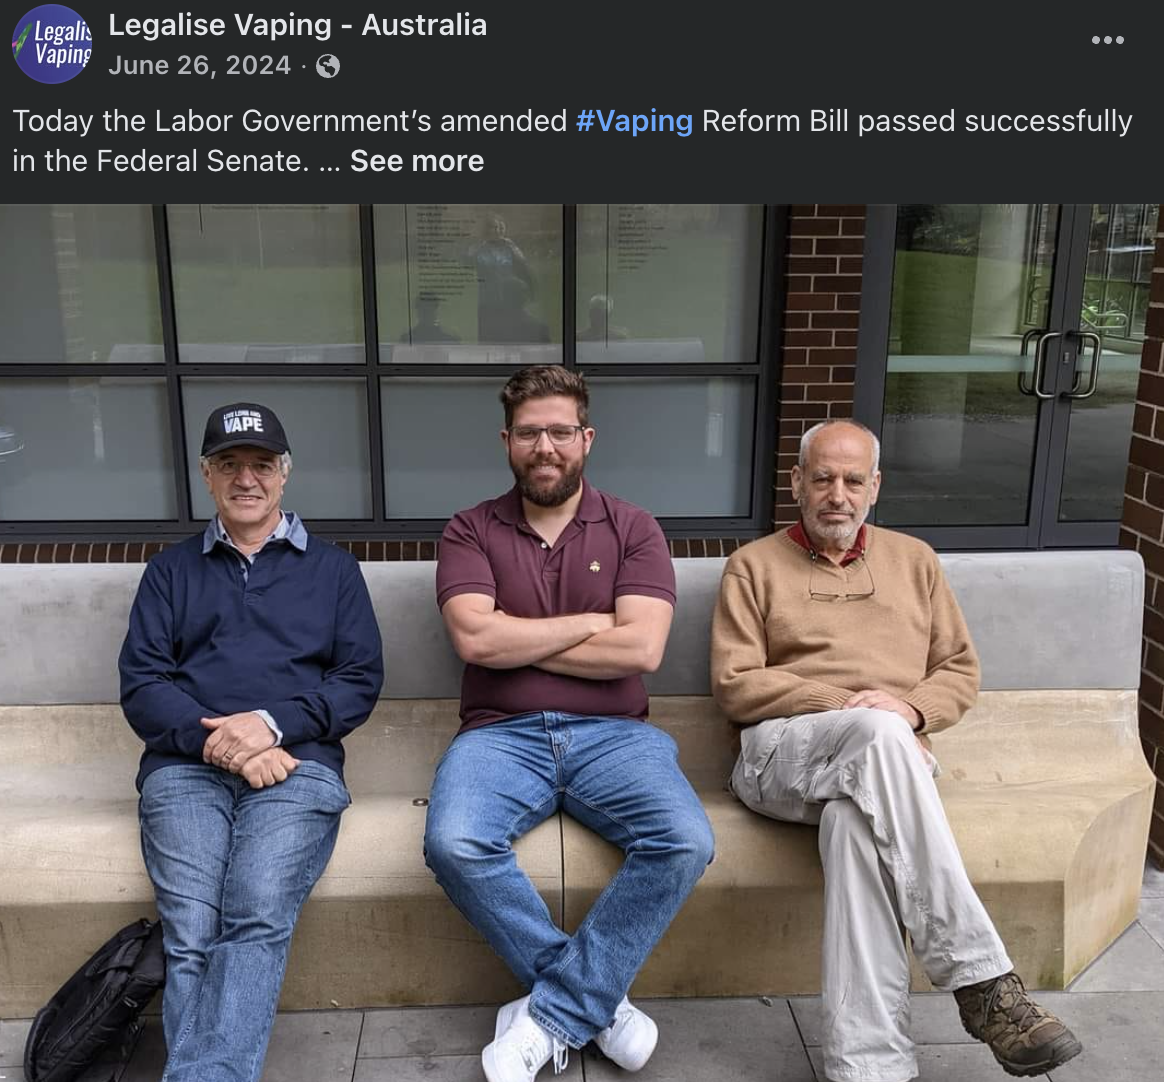Click the white sneakers in the photo
Viewport: 1164px width, 1082px height.
pos(569,1039)
